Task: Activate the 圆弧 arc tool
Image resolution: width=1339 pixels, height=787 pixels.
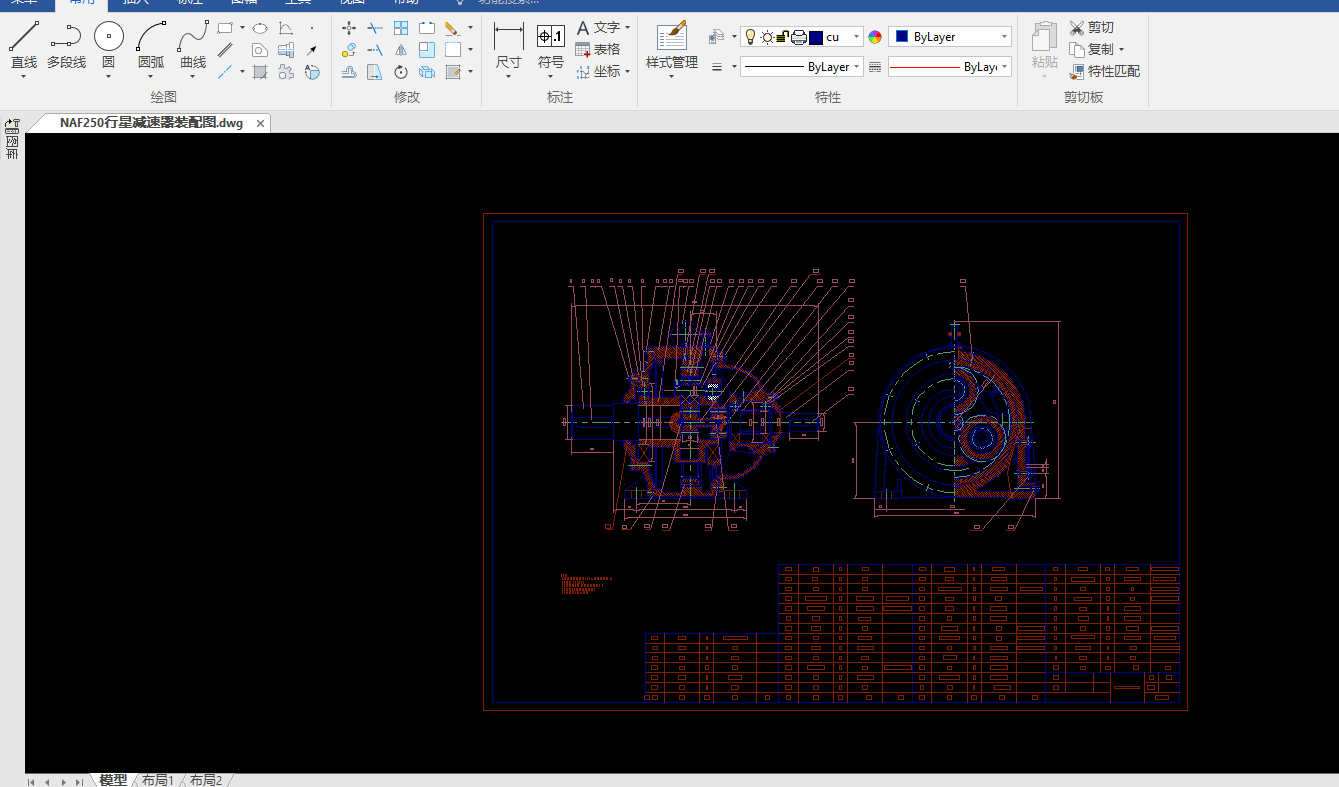Action: [x=151, y=38]
